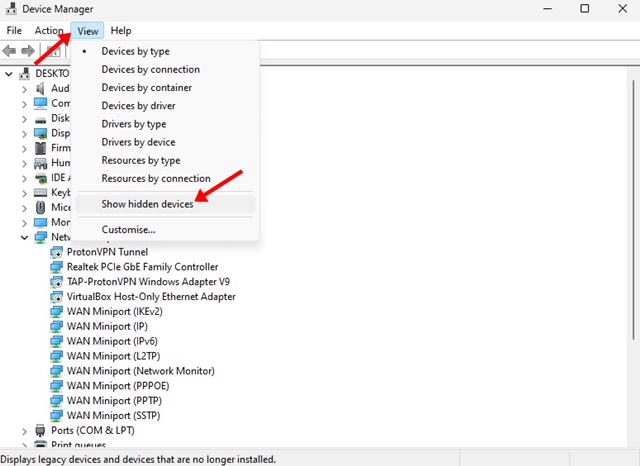
Task: Click the ProtonVPN Tunnel adapter icon
Action: point(57,252)
